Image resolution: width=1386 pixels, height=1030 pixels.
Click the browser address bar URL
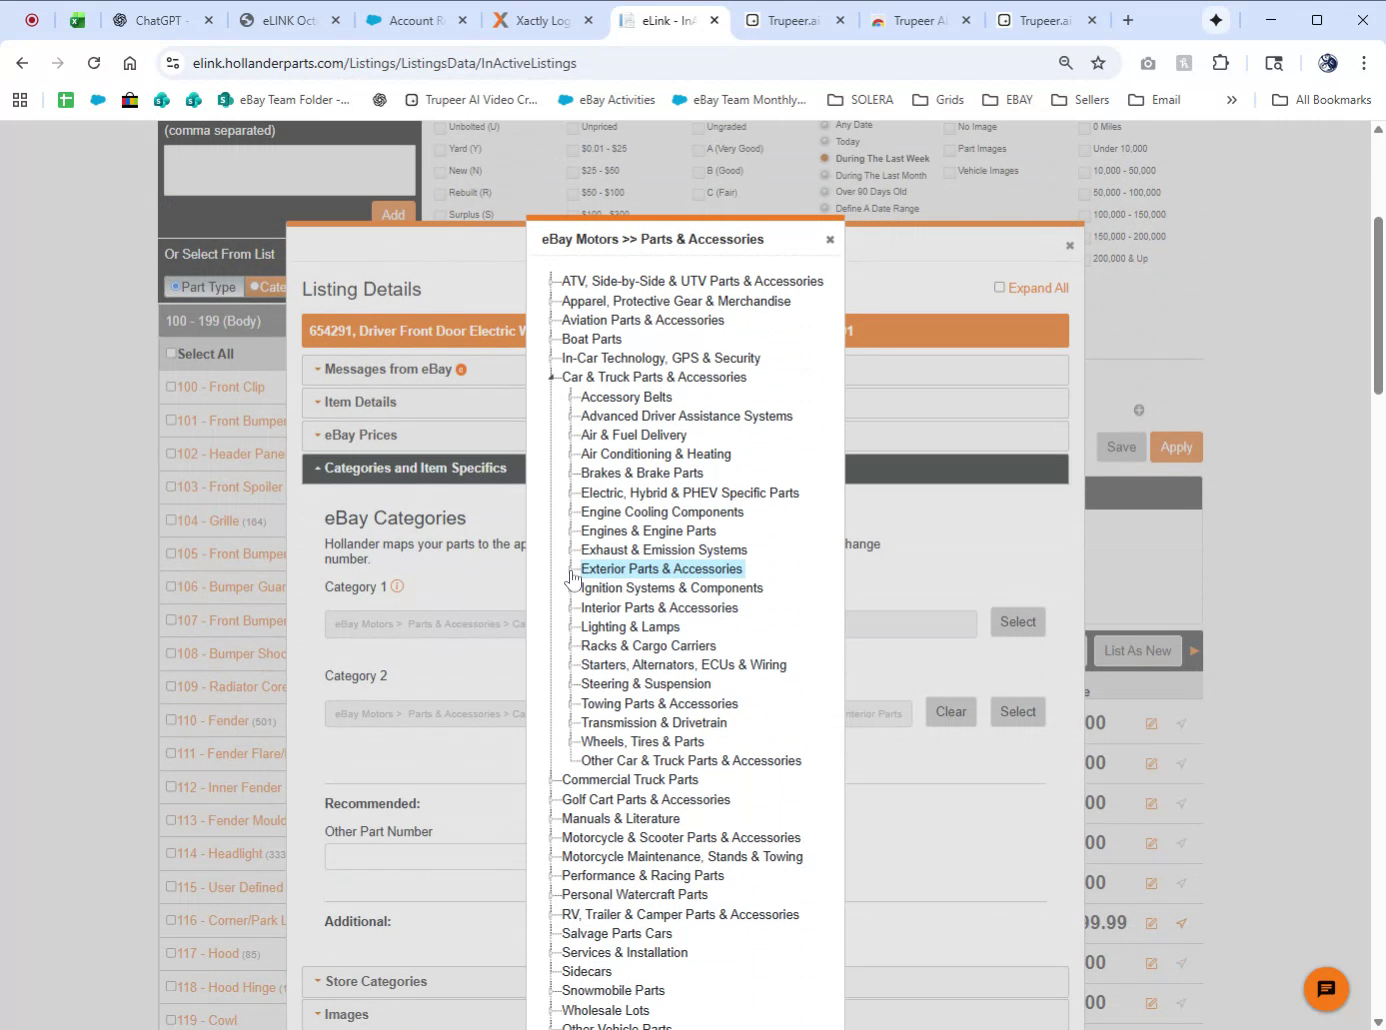(385, 63)
